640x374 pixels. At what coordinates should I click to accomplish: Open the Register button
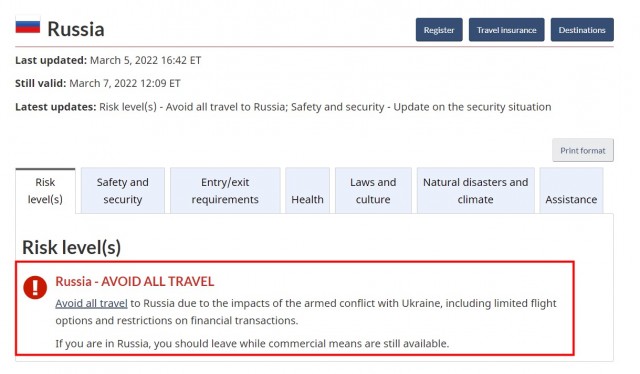coord(439,30)
